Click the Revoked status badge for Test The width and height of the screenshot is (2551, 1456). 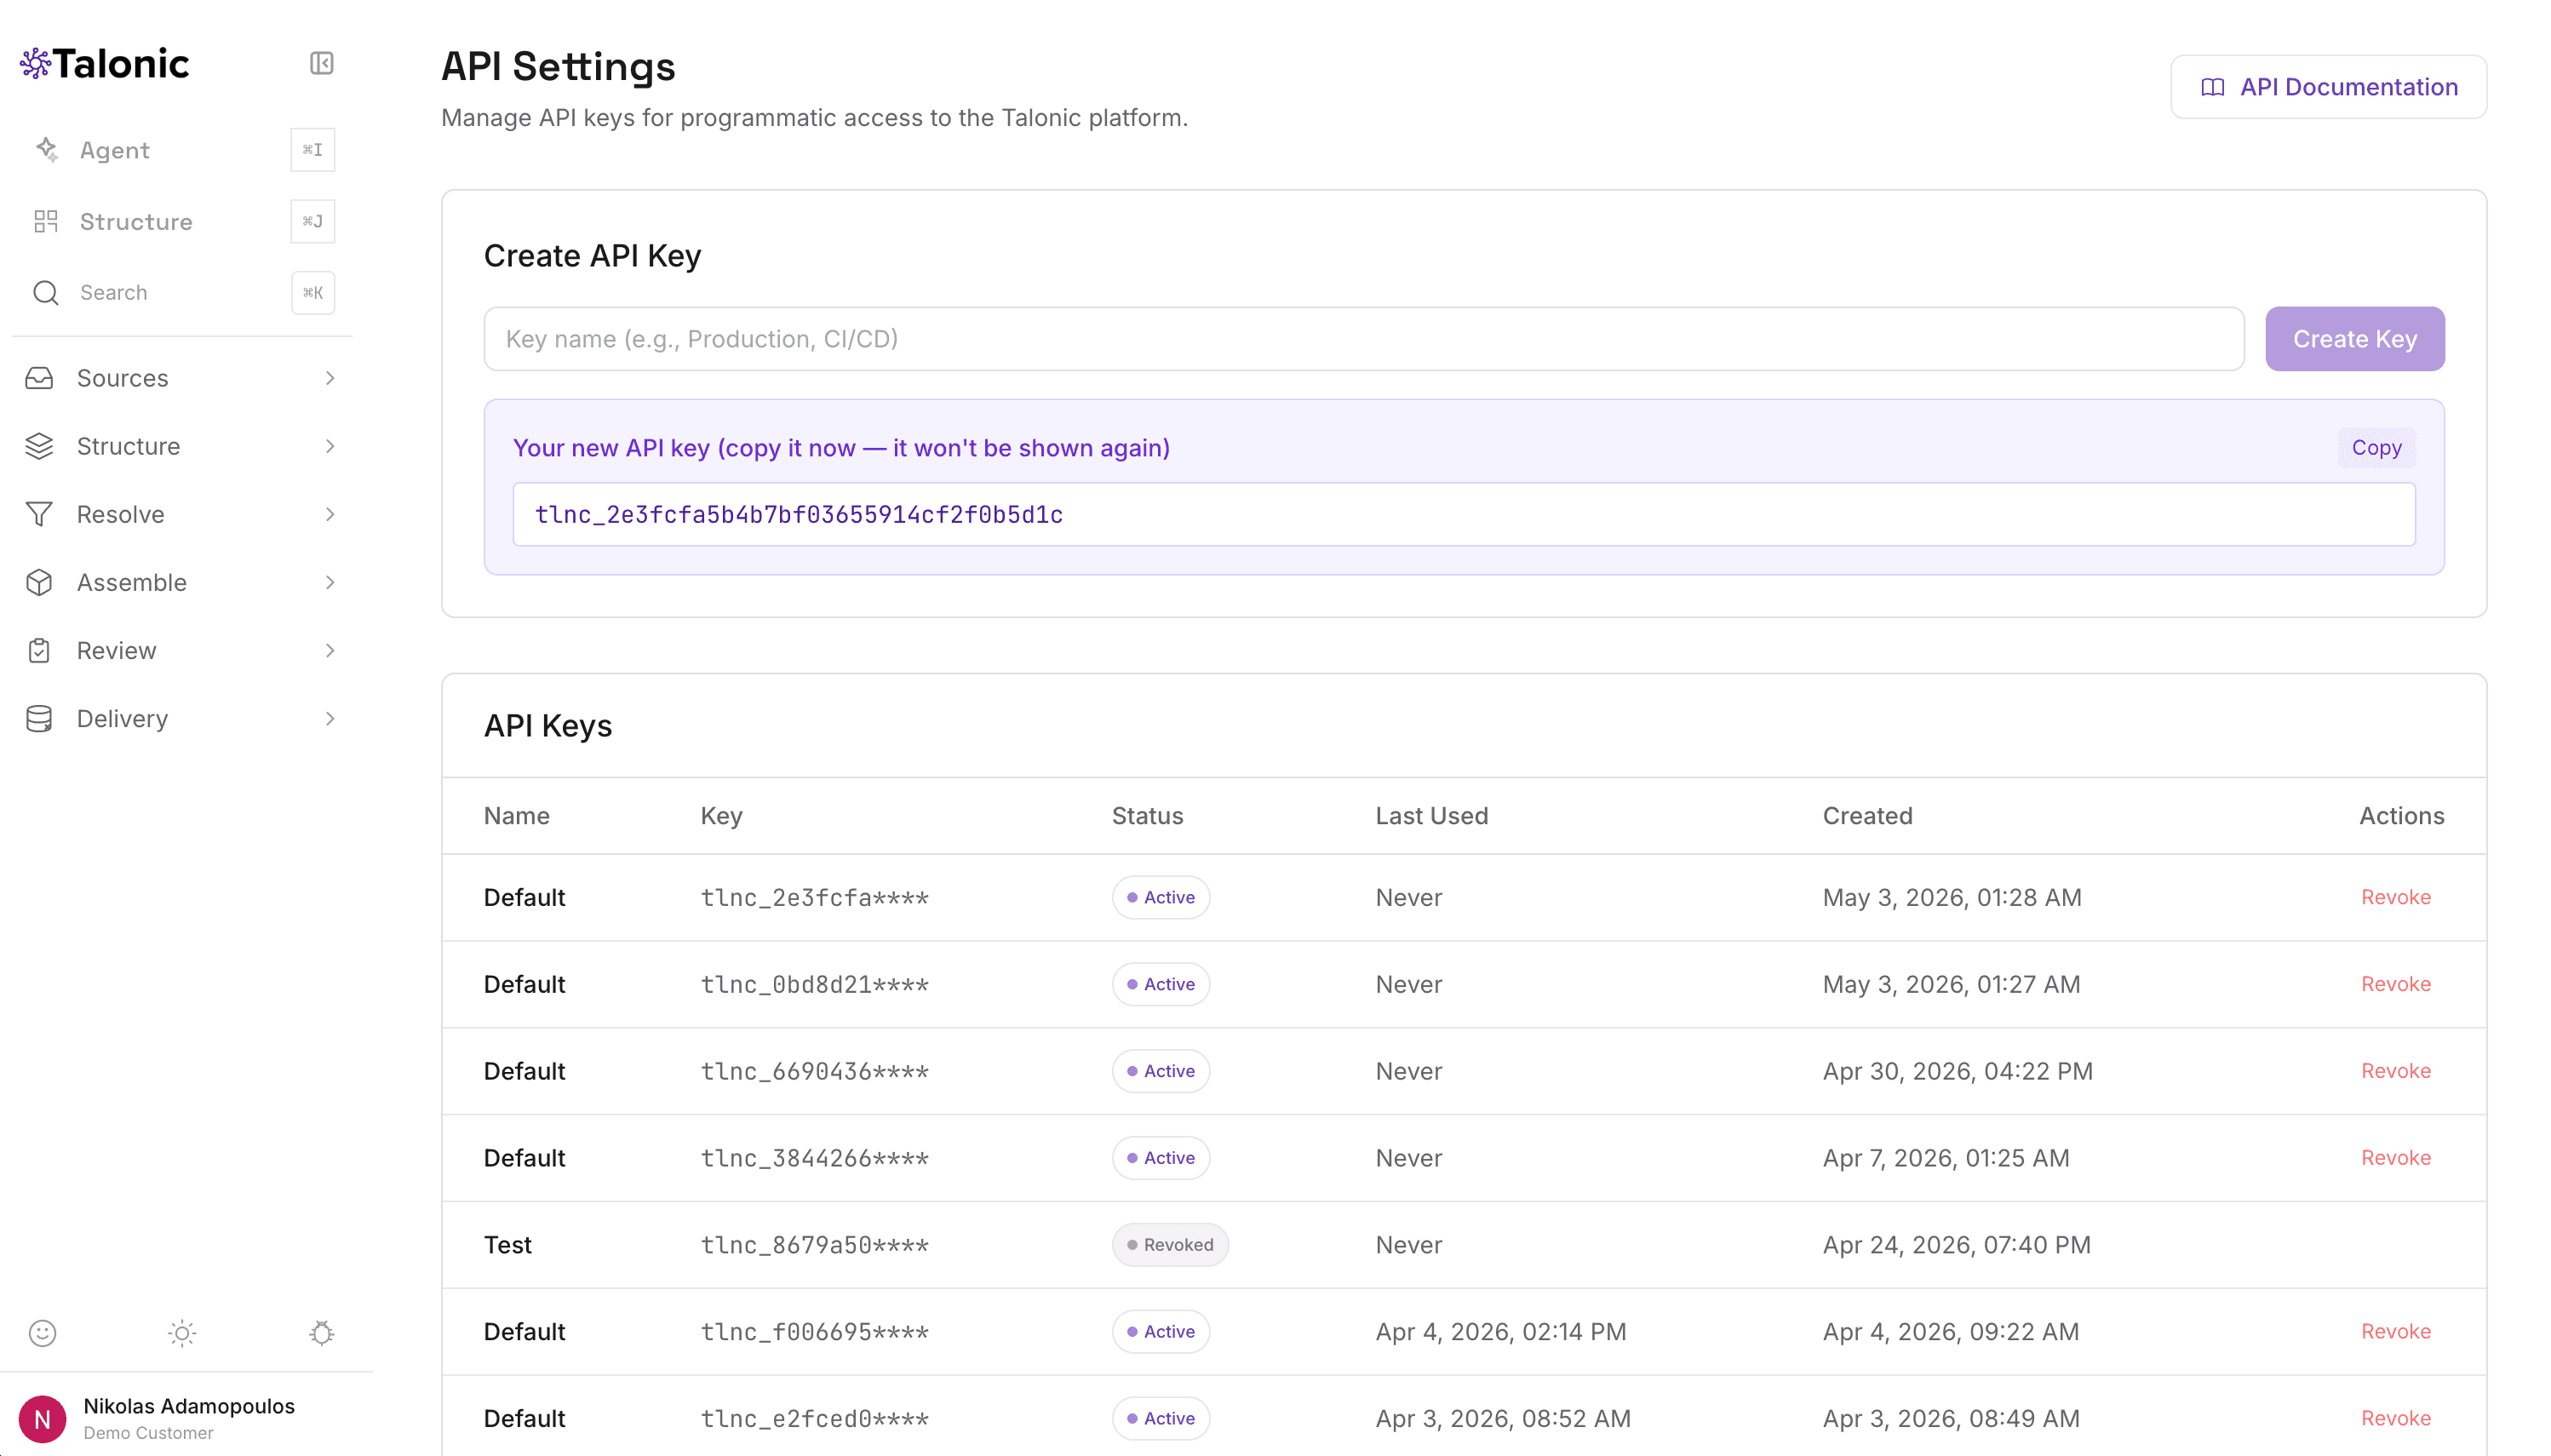[x=1169, y=1244]
